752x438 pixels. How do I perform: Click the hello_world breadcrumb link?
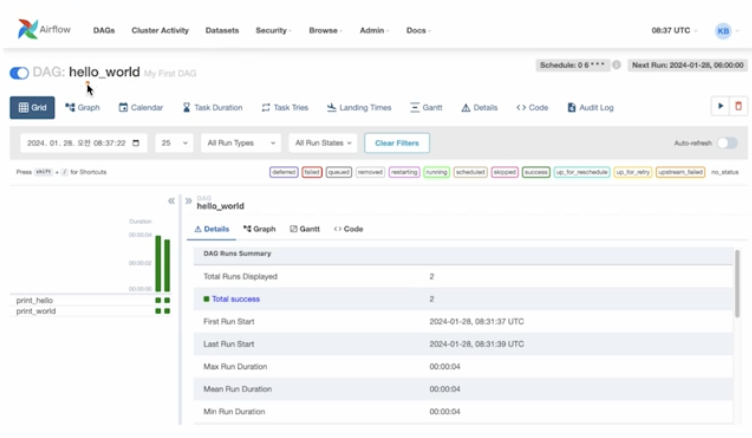(220, 206)
